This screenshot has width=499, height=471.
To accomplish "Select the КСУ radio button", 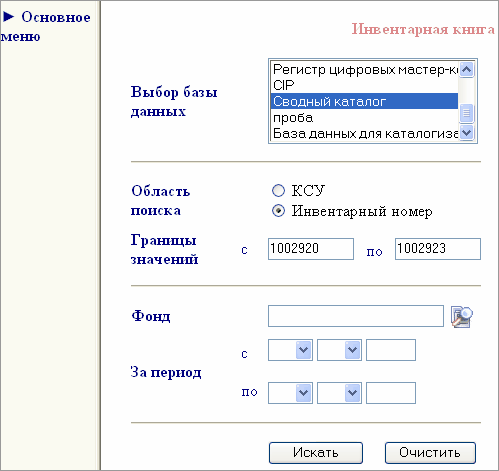I will (278, 191).
